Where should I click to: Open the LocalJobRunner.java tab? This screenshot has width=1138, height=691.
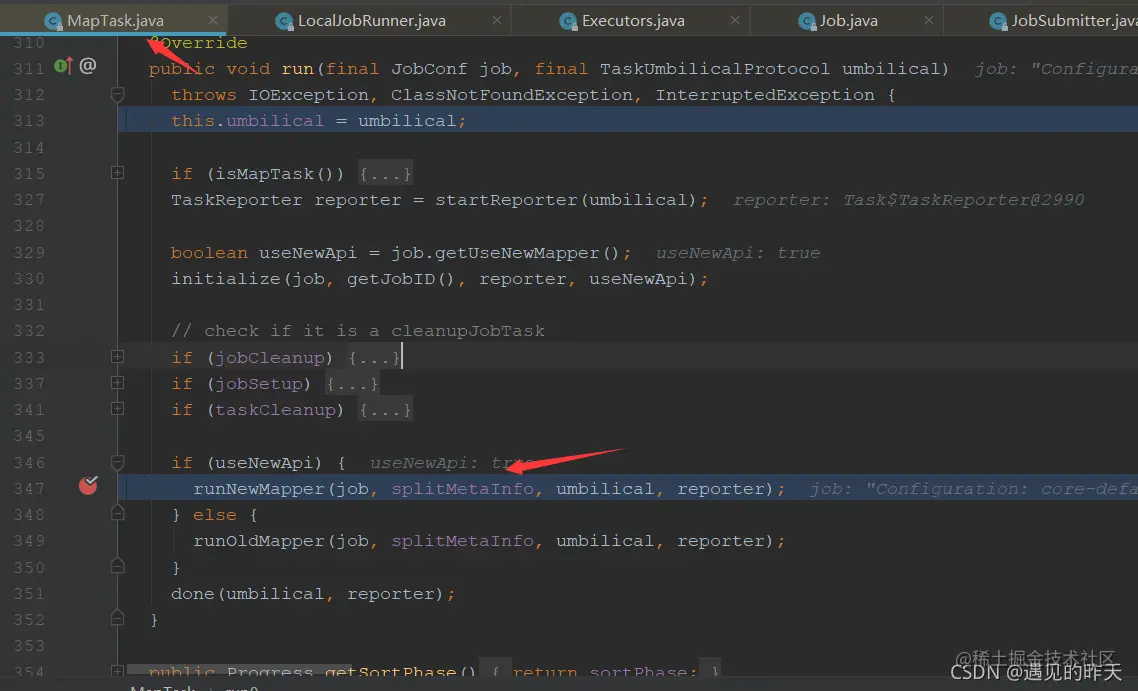pyautogui.click(x=371, y=21)
